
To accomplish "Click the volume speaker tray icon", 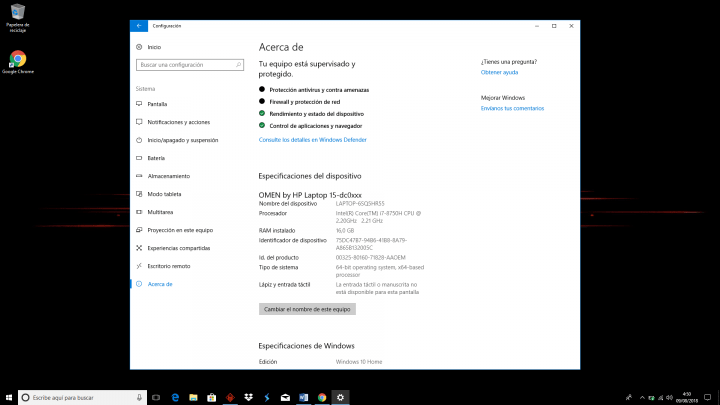I will point(669,398).
